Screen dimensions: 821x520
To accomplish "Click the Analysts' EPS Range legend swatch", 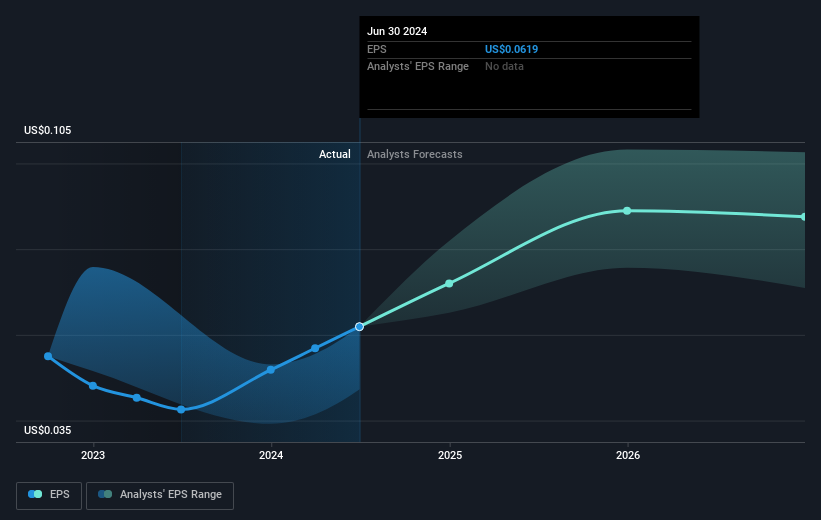I will (105, 494).
